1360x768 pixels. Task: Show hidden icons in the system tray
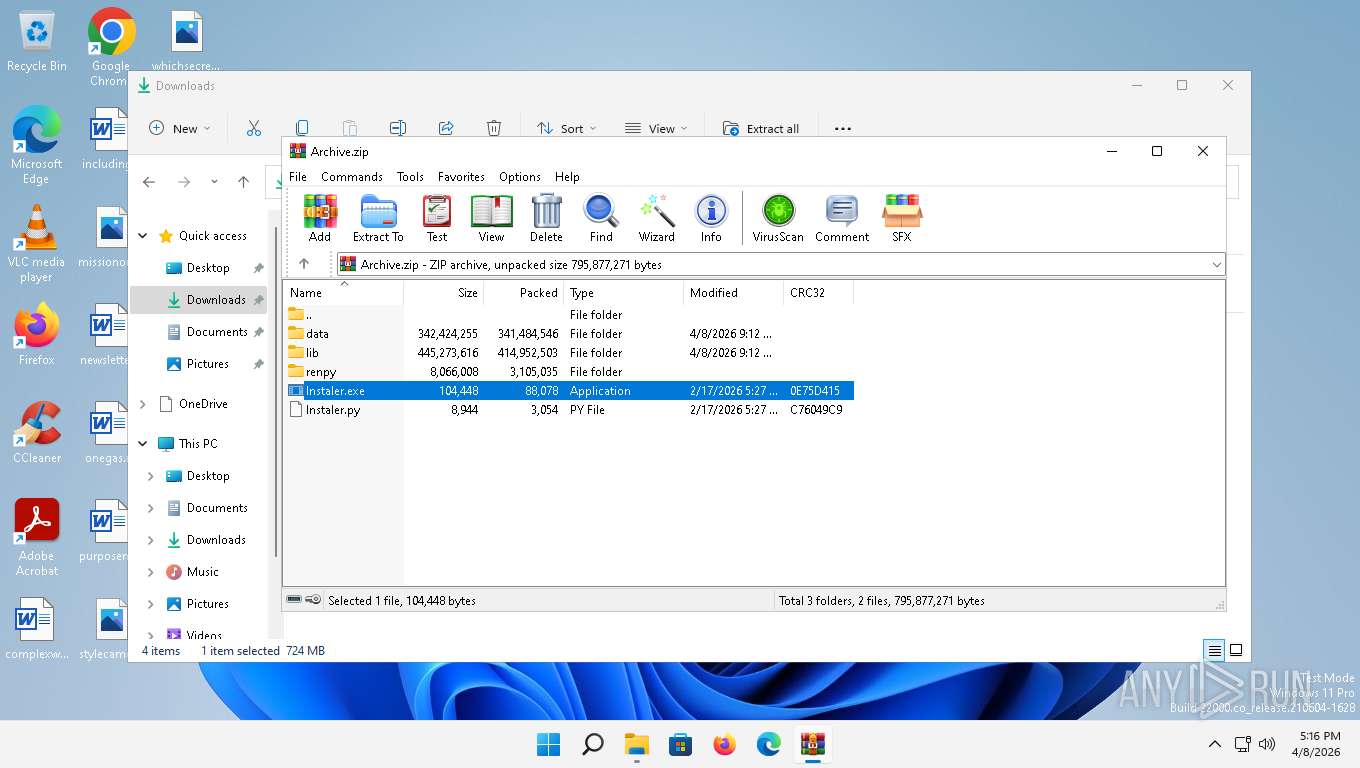point(1215,744)
